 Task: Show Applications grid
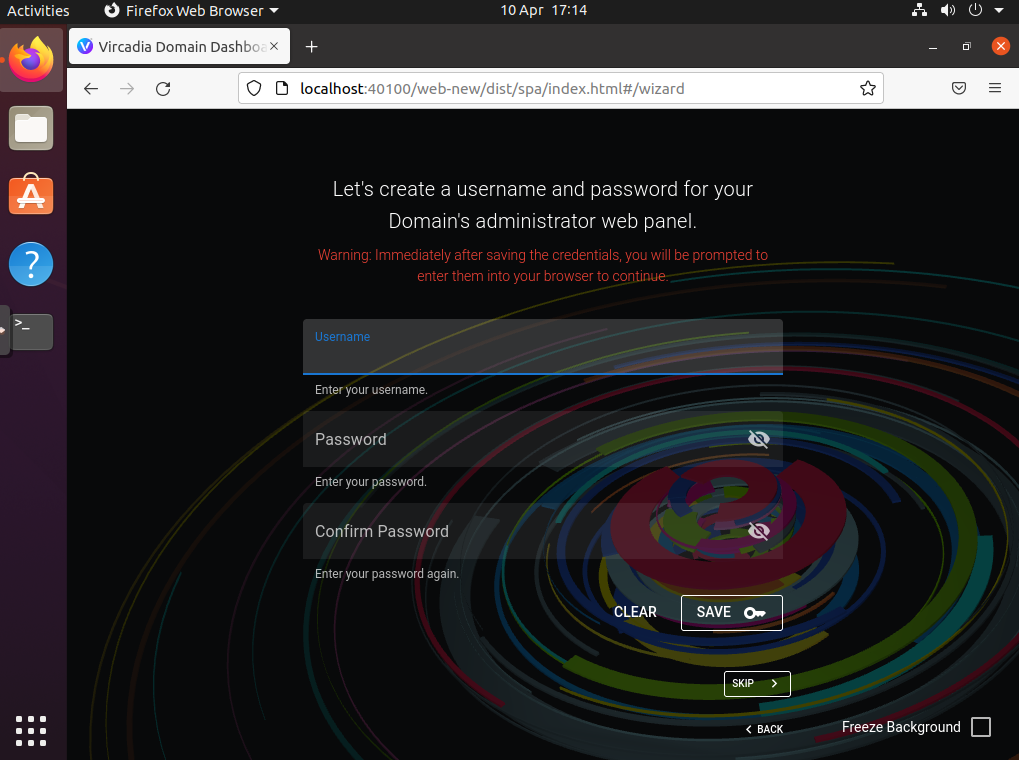(x=31, y=731)
